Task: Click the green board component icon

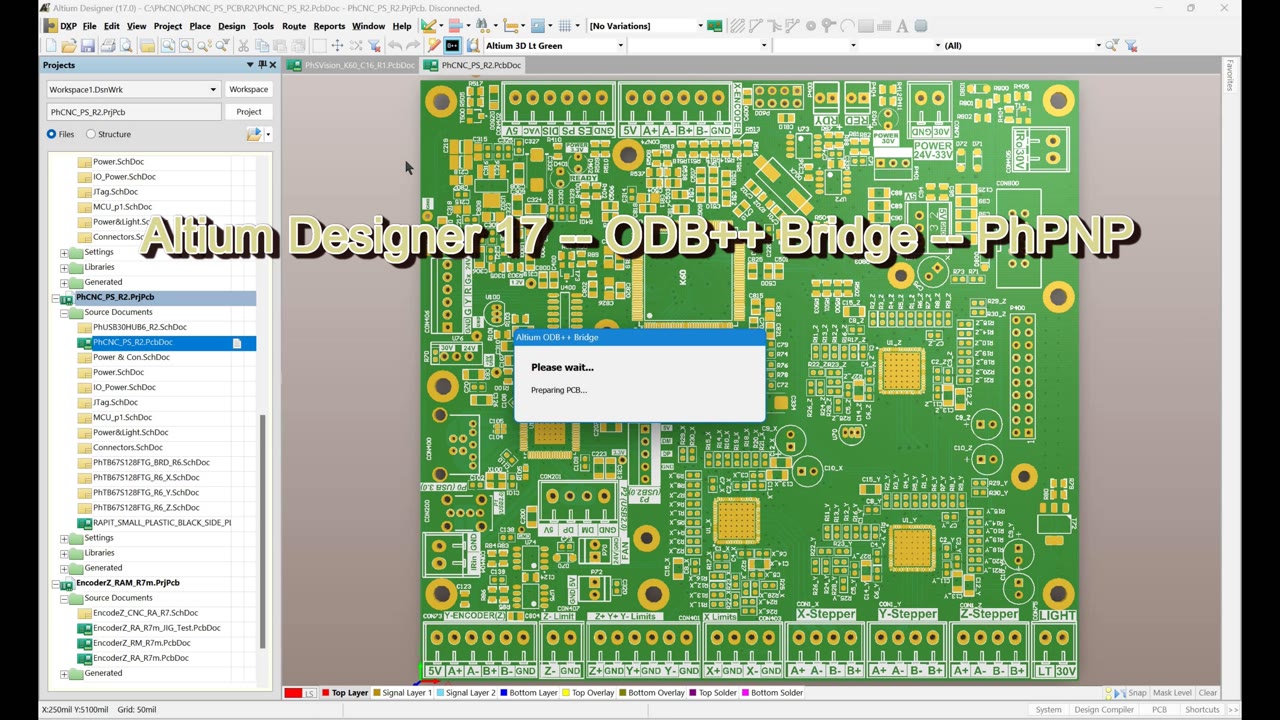Action: [x=714, y=26]
